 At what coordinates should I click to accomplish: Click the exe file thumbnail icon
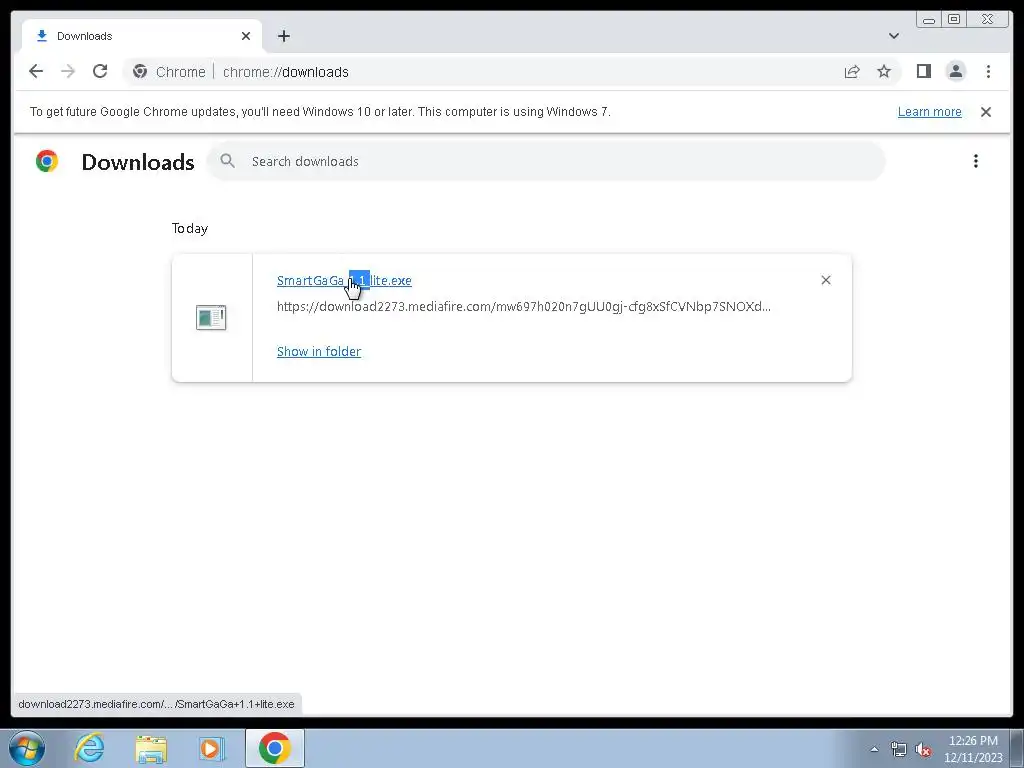click(x=211, y=317)
